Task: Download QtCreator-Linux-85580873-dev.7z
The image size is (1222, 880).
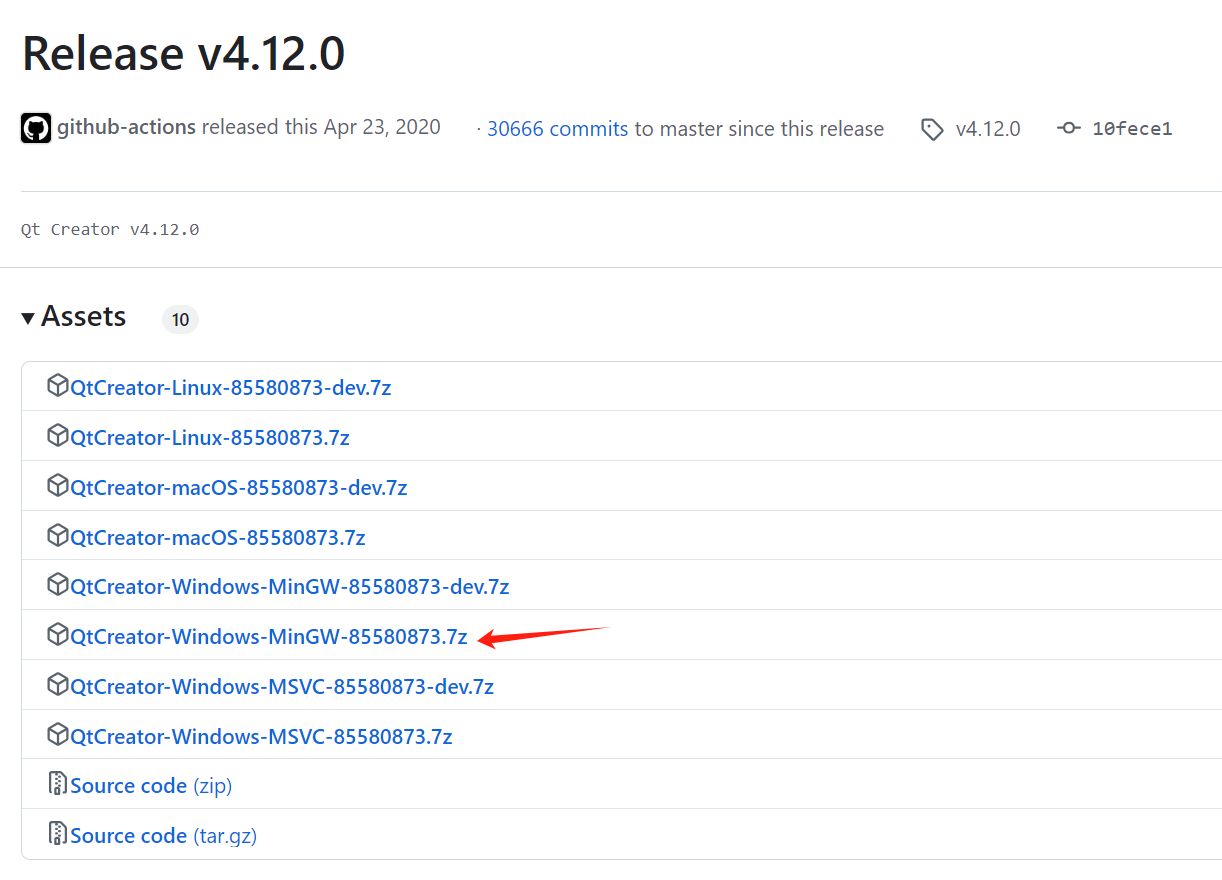Action: click(231, 387)
